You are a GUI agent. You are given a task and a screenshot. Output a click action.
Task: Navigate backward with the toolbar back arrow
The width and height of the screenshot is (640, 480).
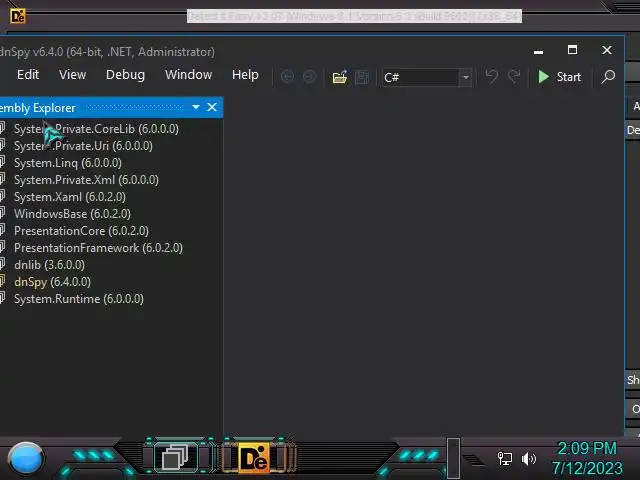tap(287, 77)
